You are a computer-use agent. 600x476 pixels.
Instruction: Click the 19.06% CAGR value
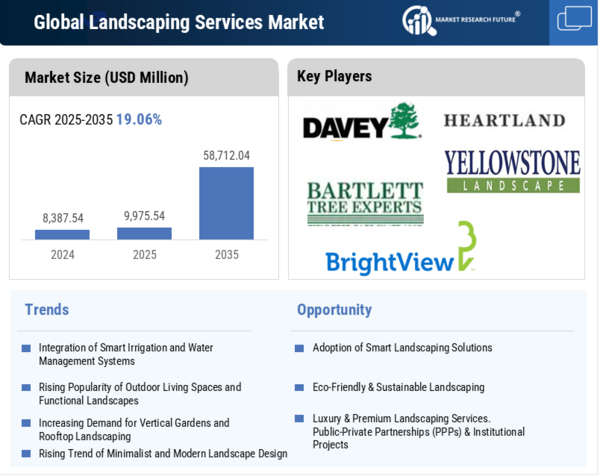tap(139, 119)
